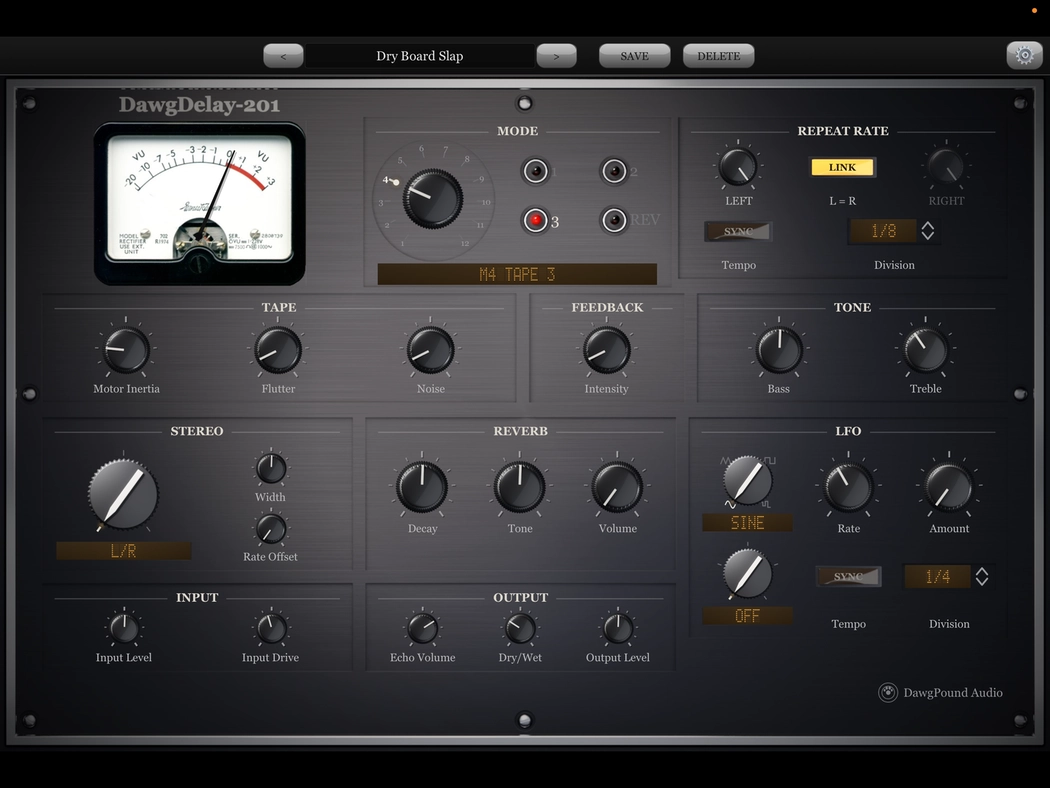Click the stepper arrows next to 1/4 division
The image size is (1050, 788).
click(982, 576)
